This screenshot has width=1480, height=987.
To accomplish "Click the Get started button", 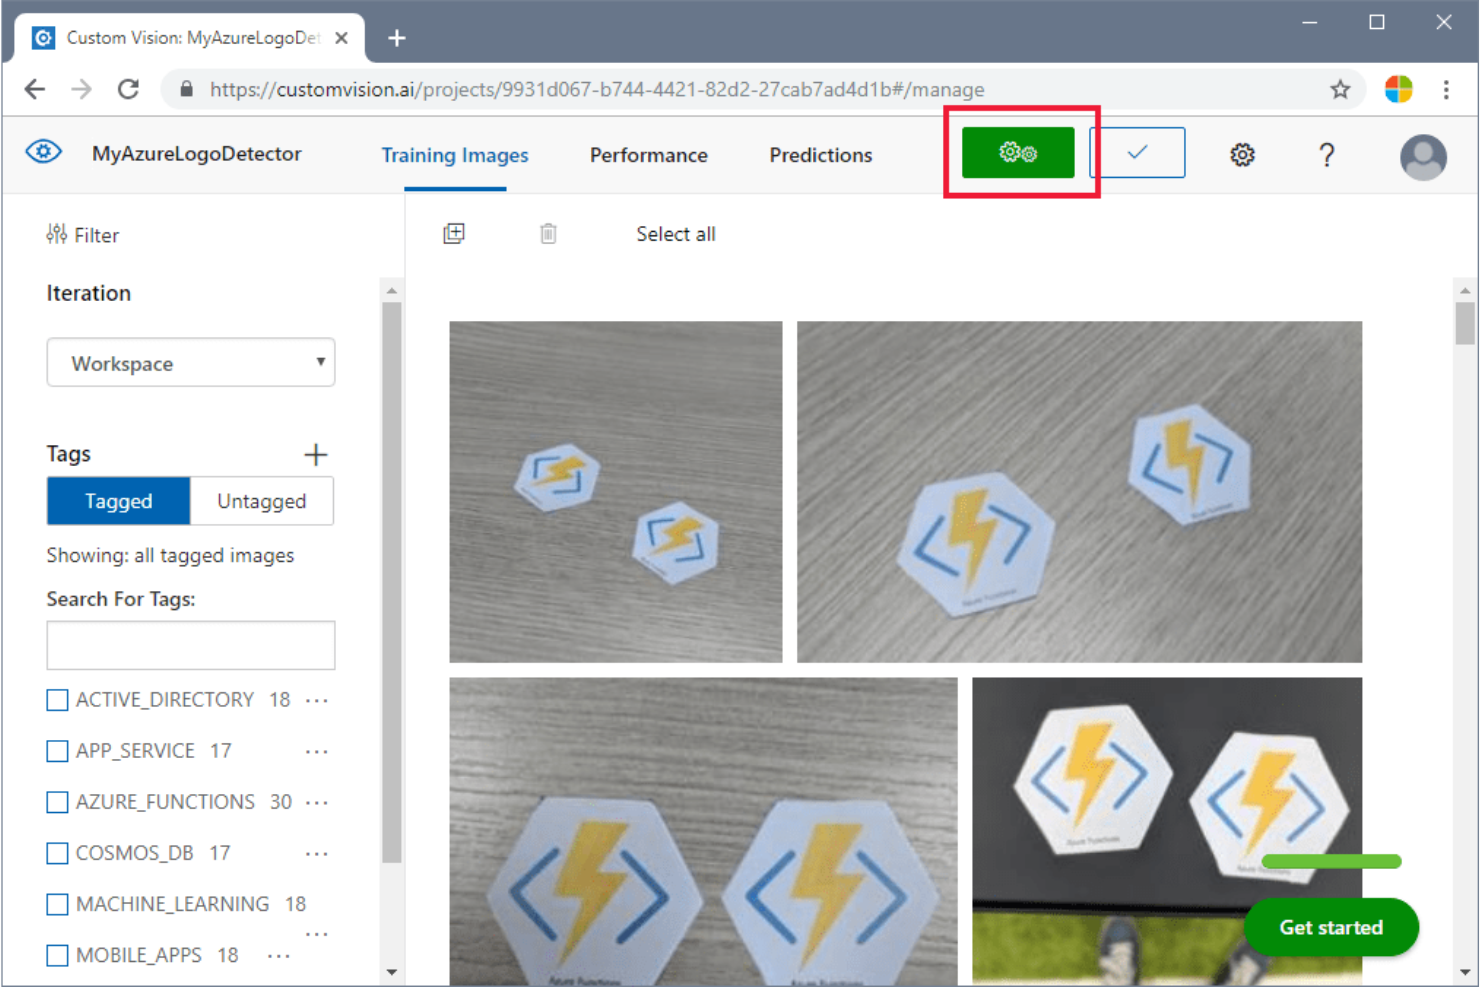I will (1331, 927).
